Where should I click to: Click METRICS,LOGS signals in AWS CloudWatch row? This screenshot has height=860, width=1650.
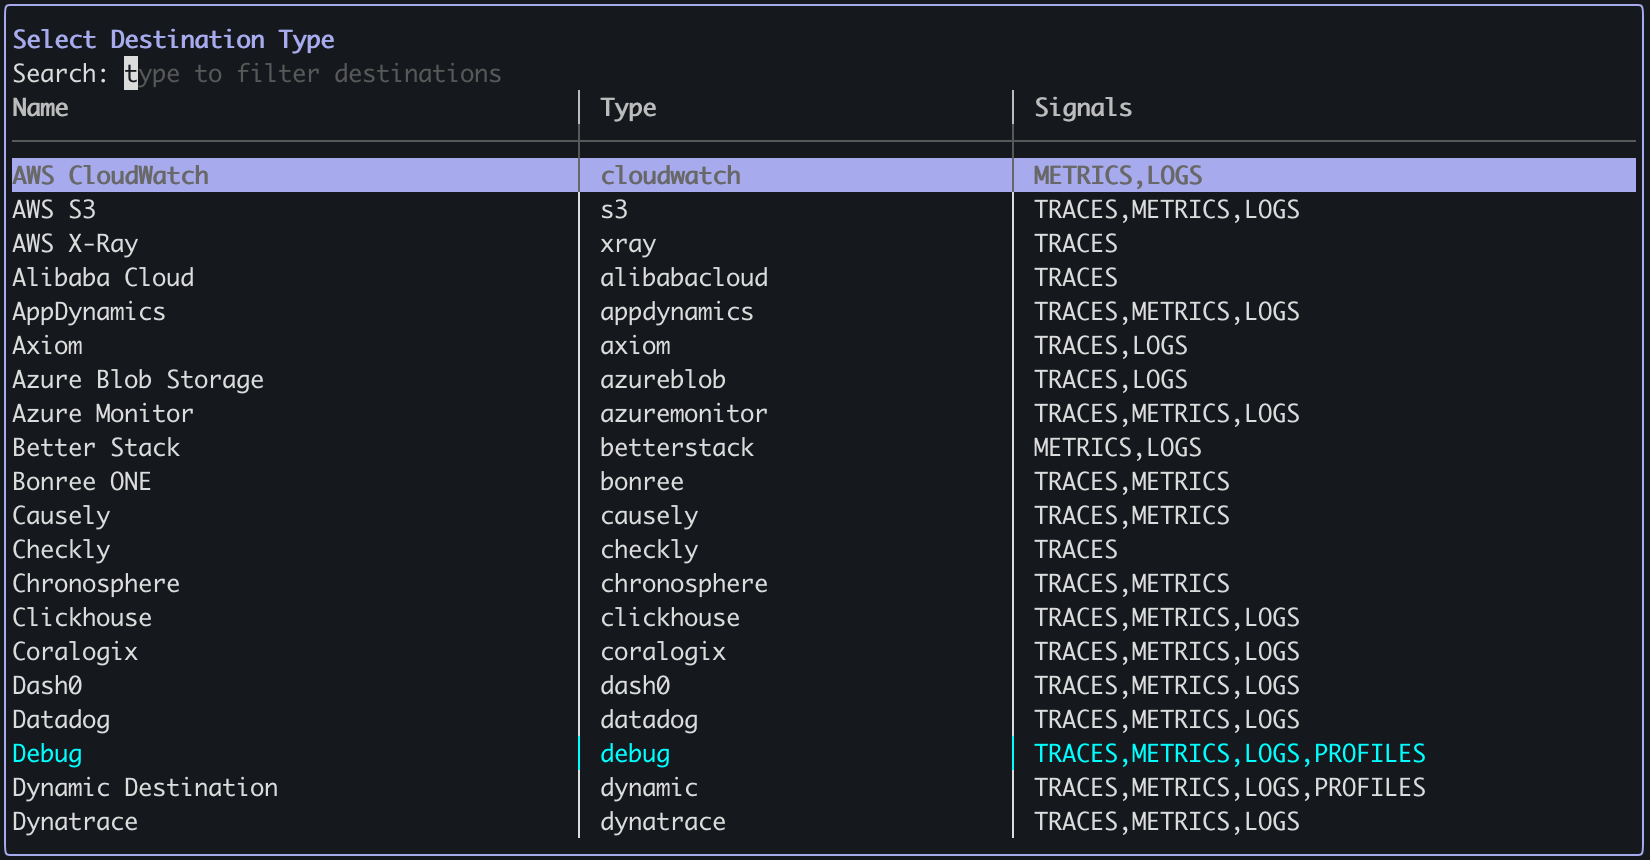point(1118,176)
